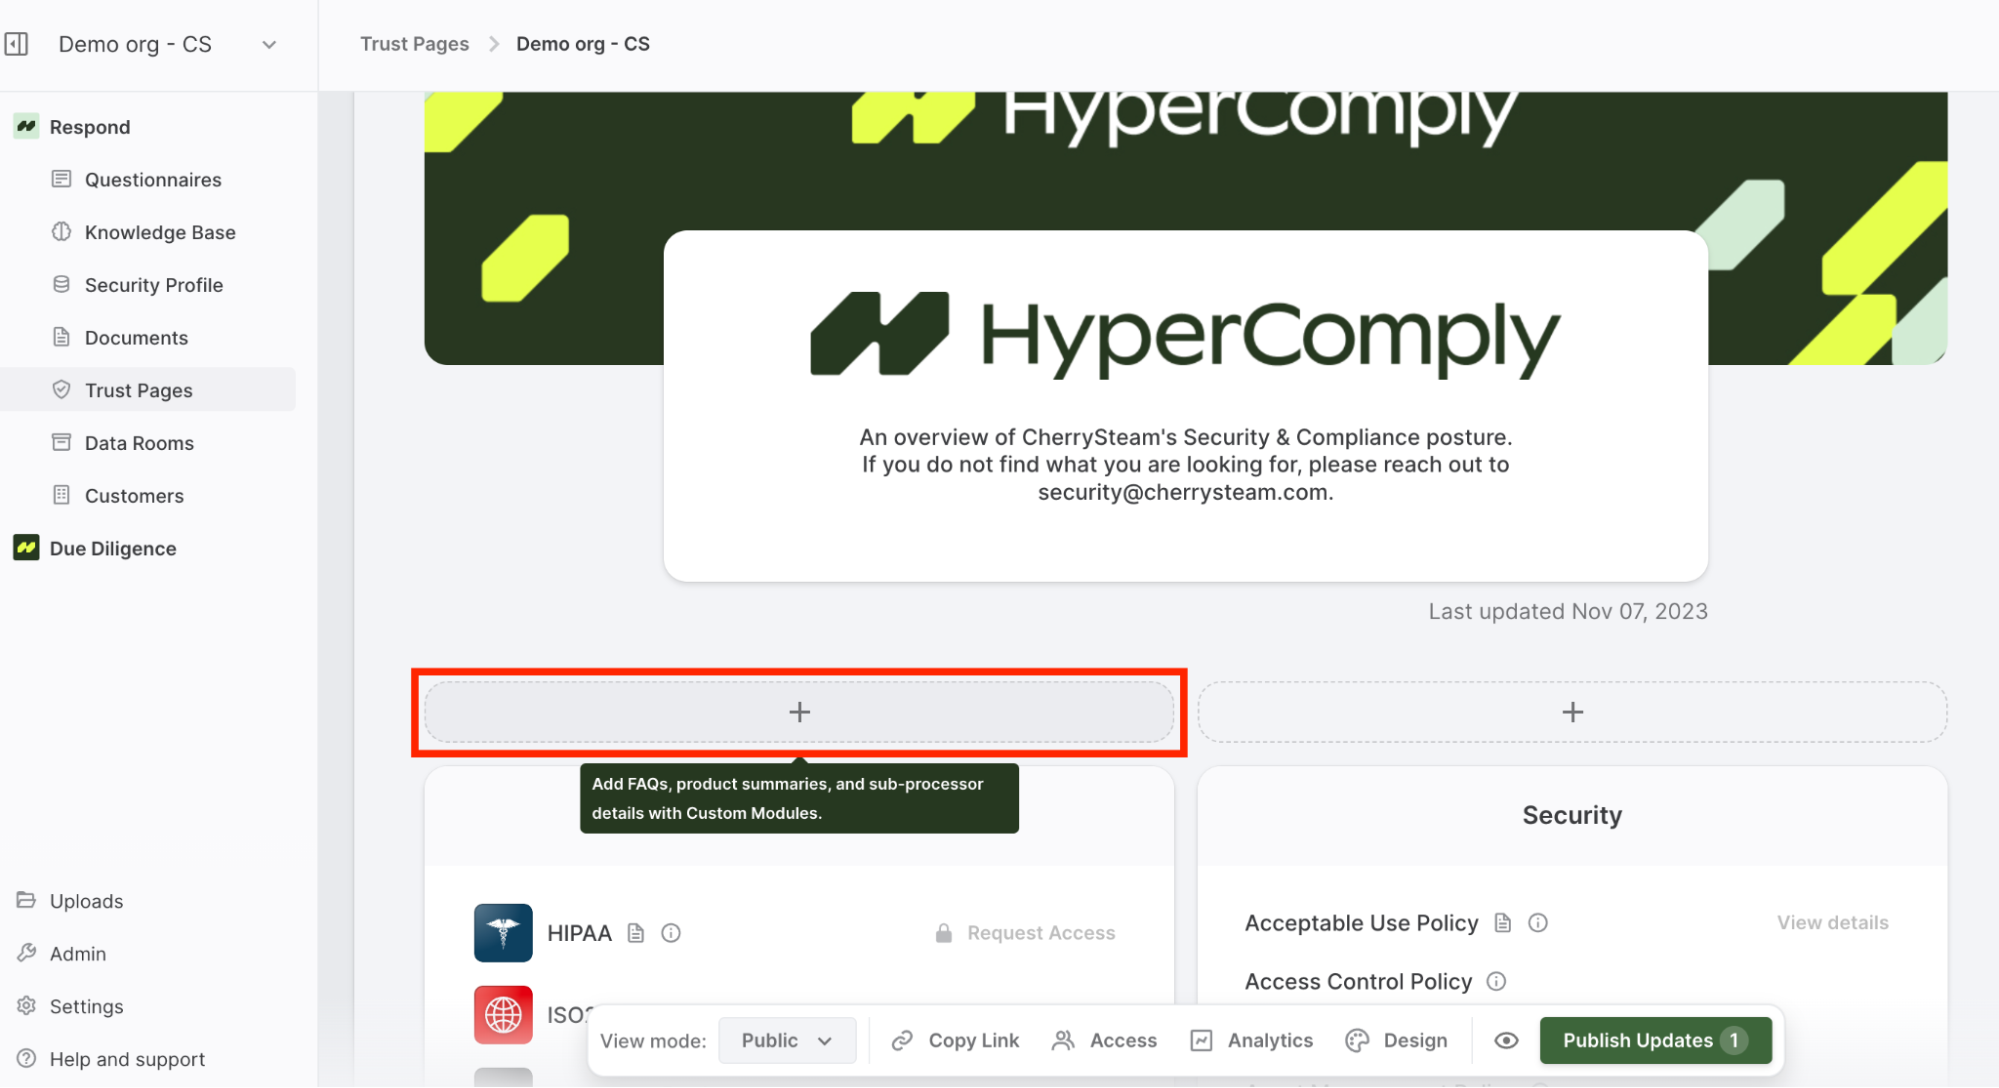The width and height of the screenshot is (1999, 1088).
Task: Click the Customers building icon
Action: pyautogui.click(x=62, y=495)
